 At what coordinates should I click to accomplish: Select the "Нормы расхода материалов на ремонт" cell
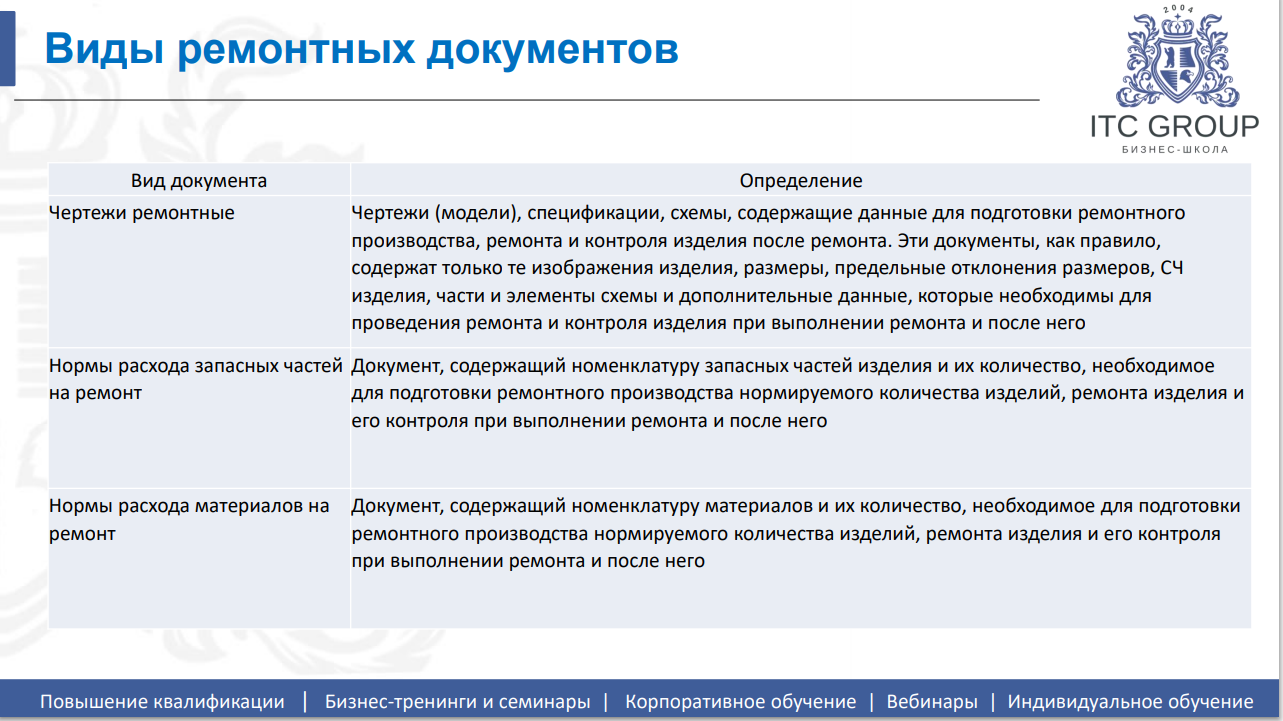[199, 558]
